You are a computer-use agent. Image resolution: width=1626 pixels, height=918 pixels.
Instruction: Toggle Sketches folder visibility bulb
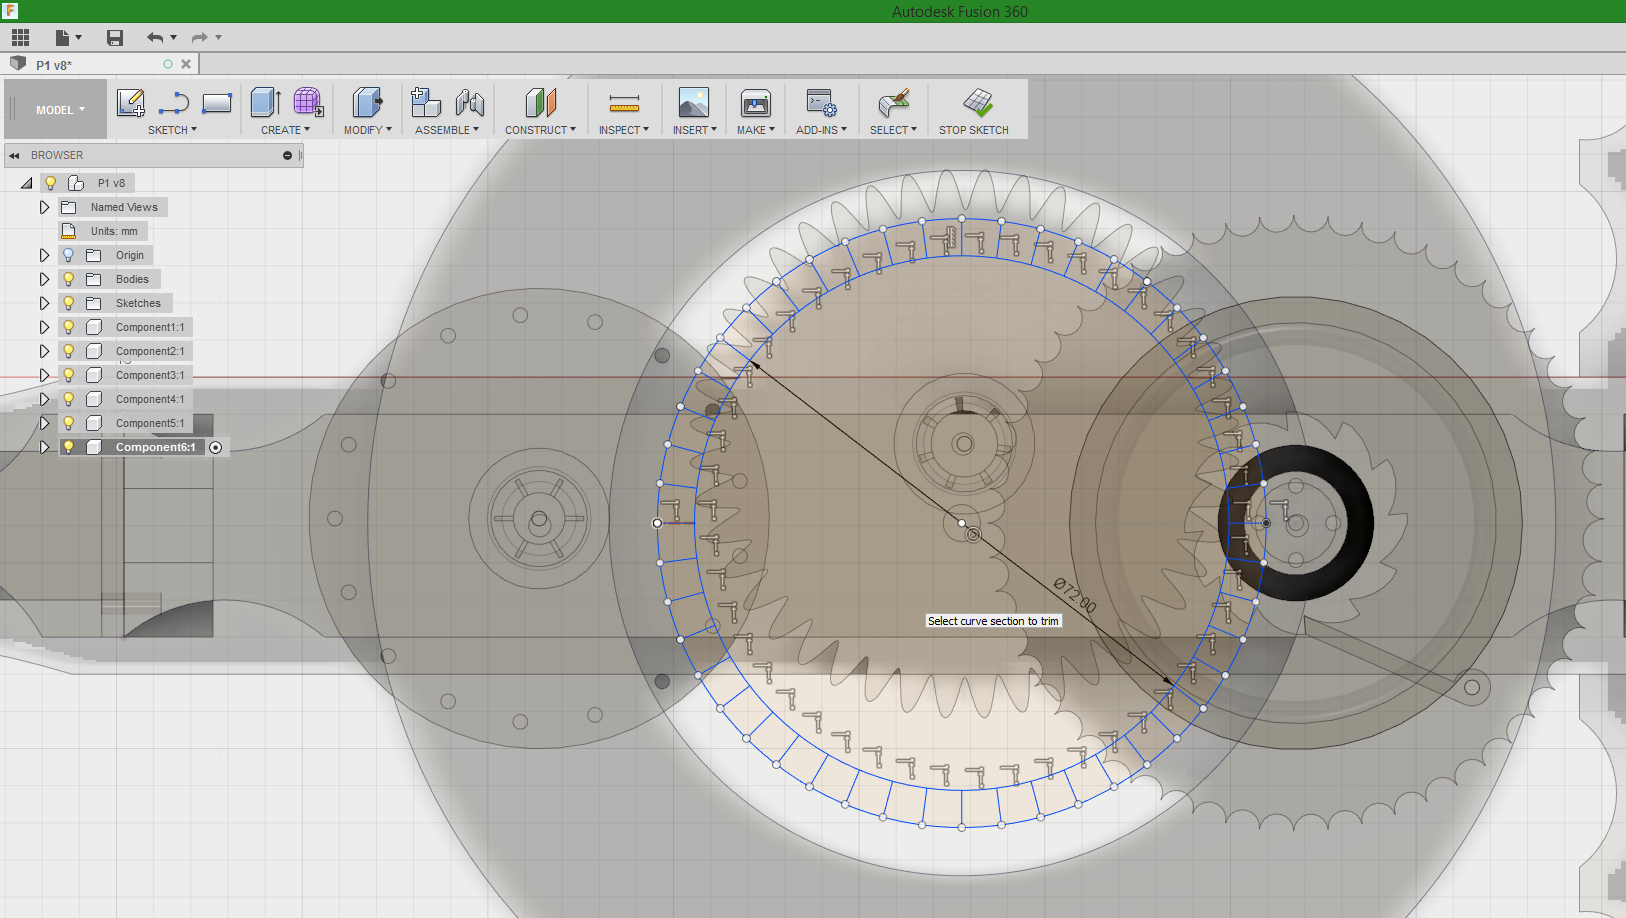click(68, 303)
